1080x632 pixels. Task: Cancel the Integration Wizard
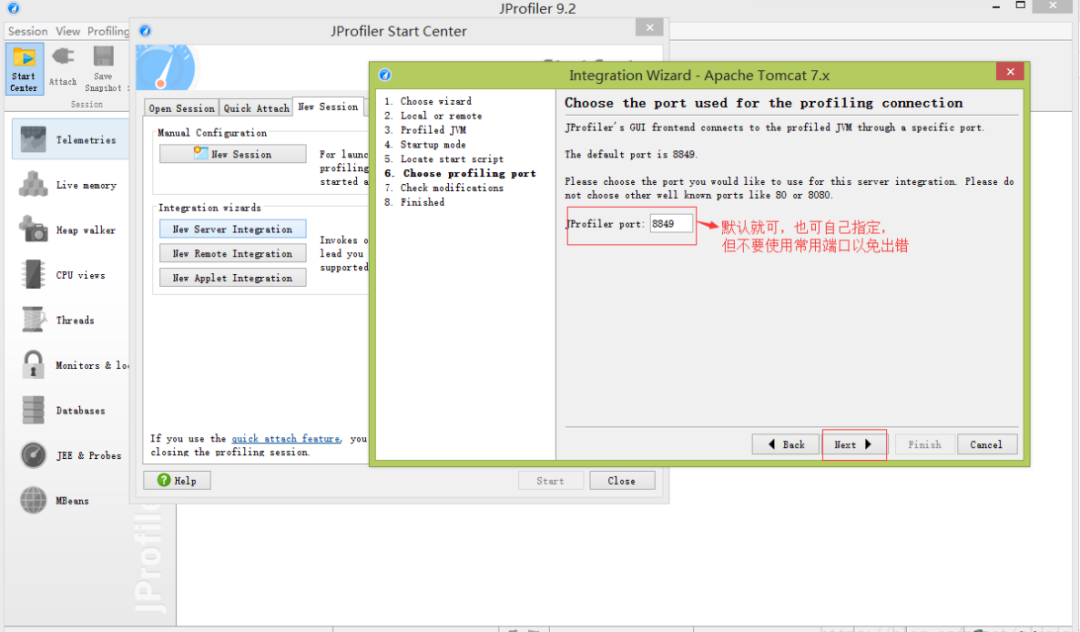click(x=986, y=444)
